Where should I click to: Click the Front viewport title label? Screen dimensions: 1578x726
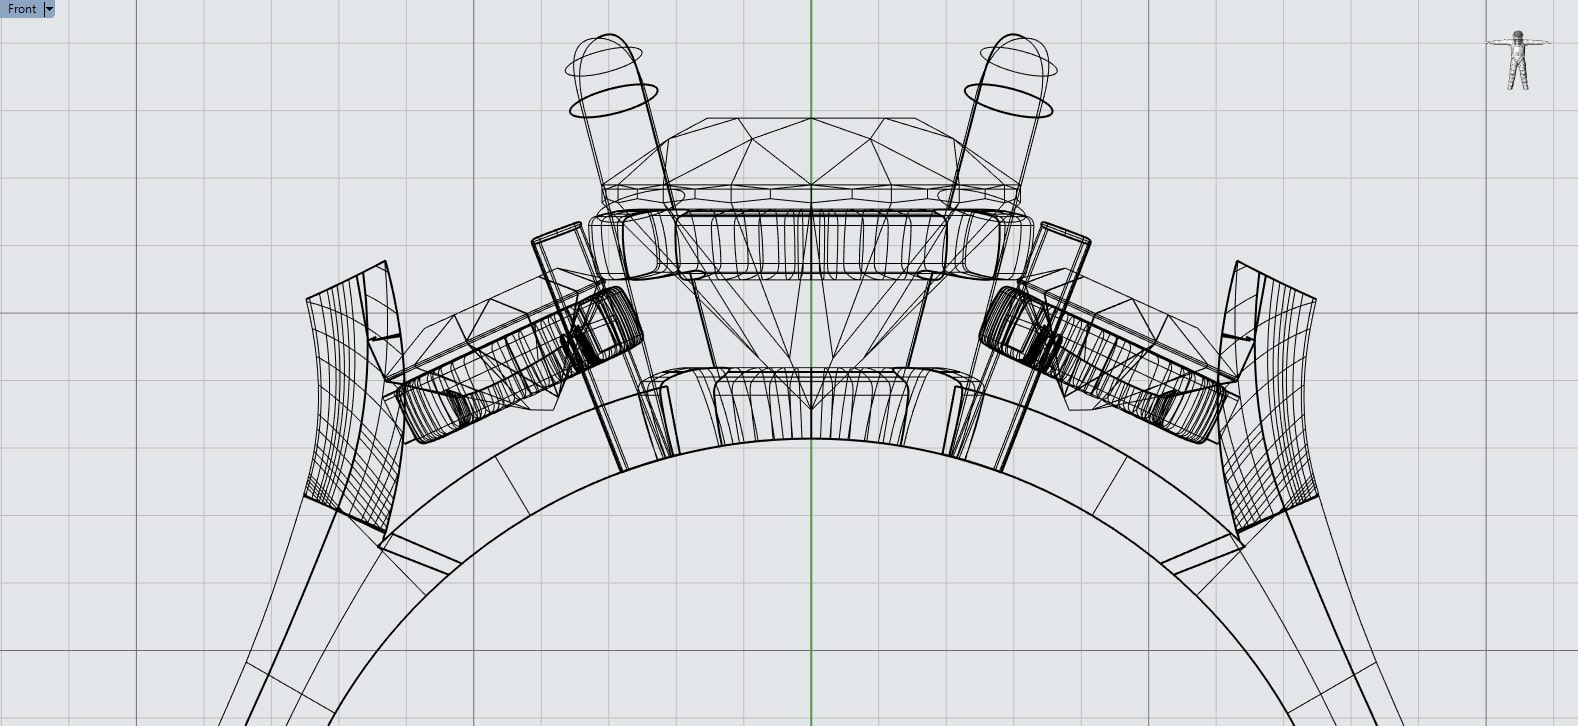tap(21, 9)
